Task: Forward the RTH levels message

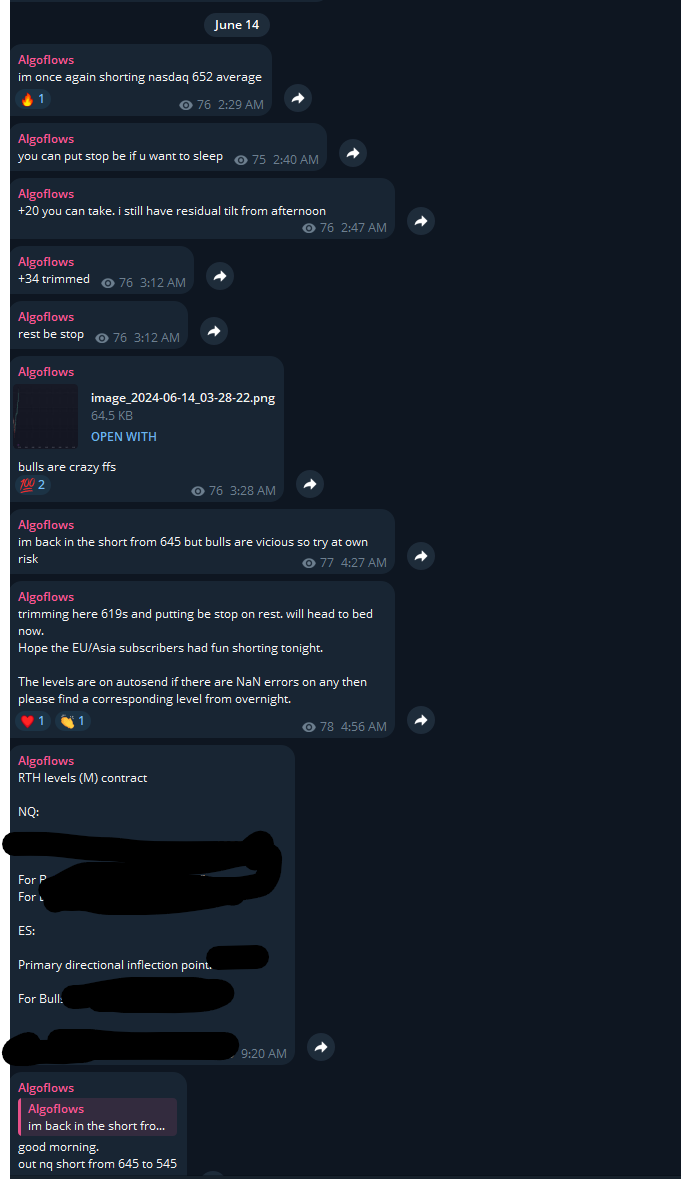Action: point(321,1047)
